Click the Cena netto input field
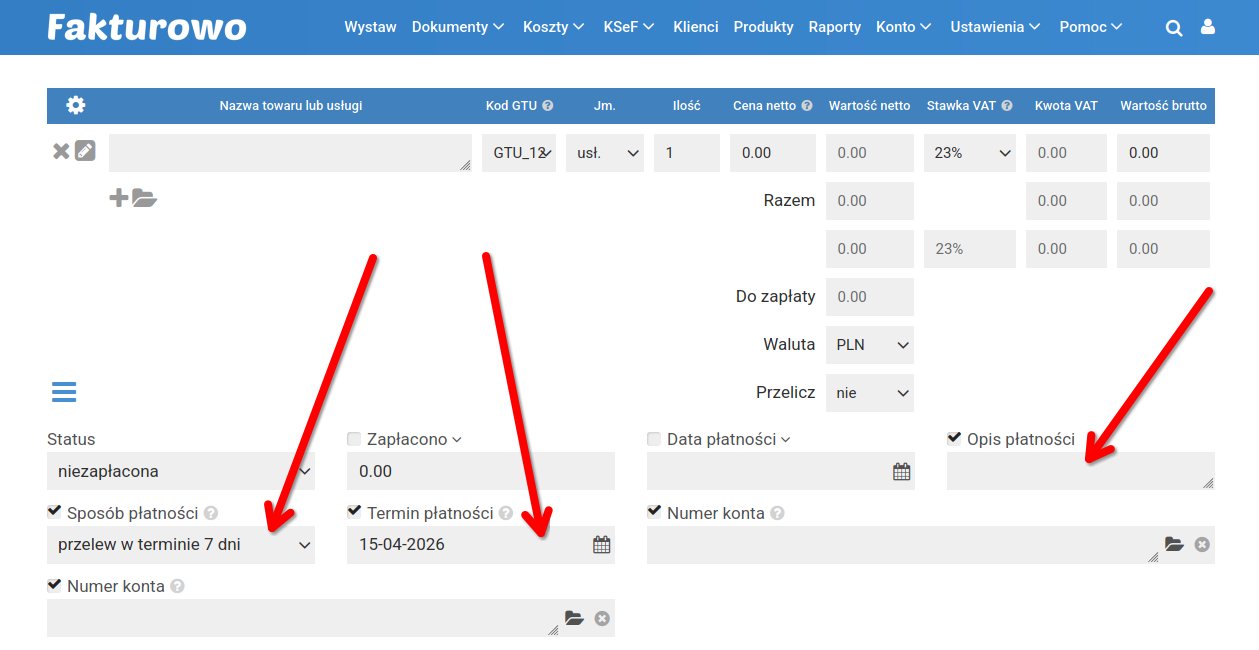Screen dimensions: 1259x650 [x=772, y=152]
